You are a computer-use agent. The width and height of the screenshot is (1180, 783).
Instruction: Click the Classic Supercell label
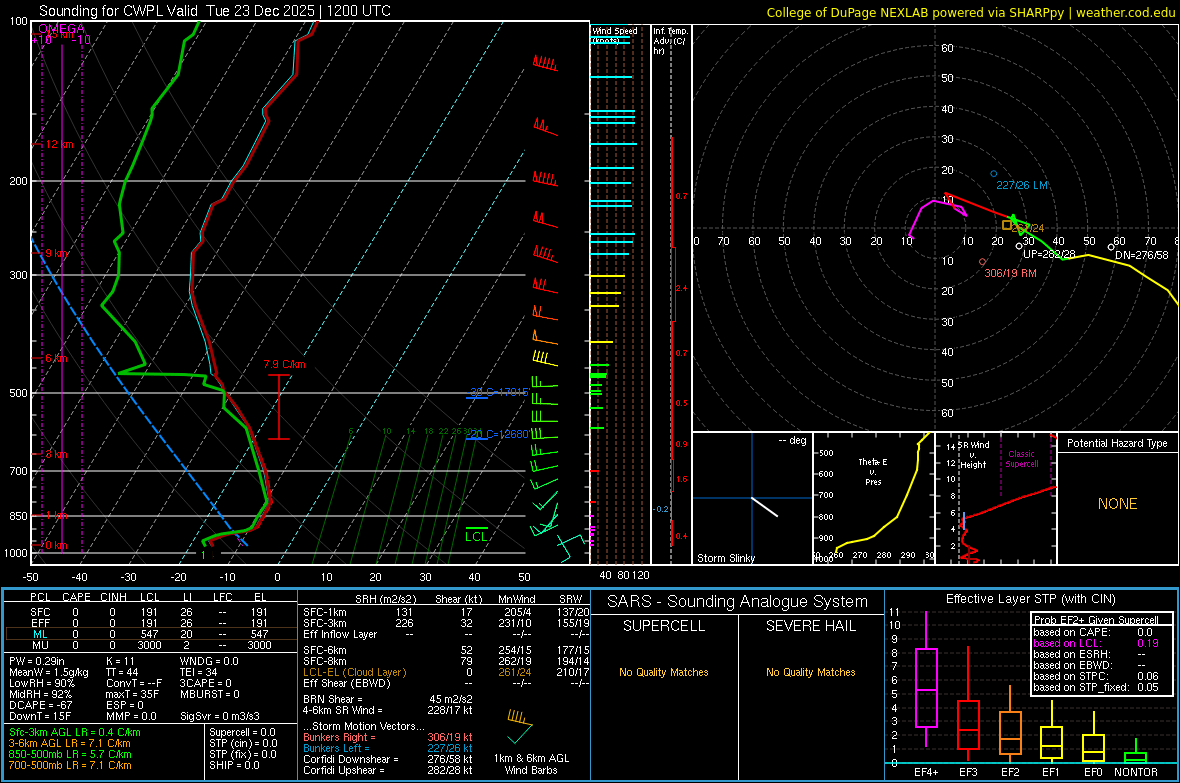[x=1022, y=459]
